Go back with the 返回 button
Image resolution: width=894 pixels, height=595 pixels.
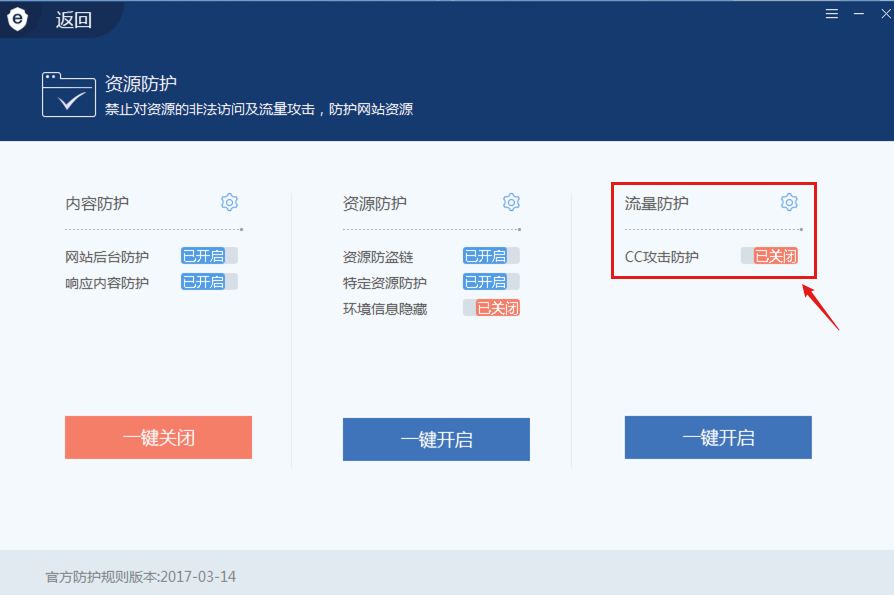(74, 20)
